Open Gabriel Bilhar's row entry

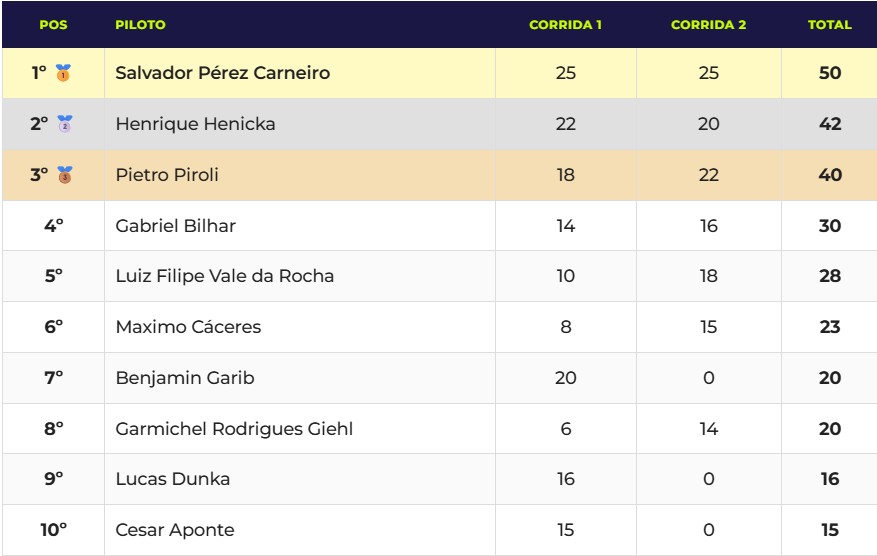[x=176, y=226]
